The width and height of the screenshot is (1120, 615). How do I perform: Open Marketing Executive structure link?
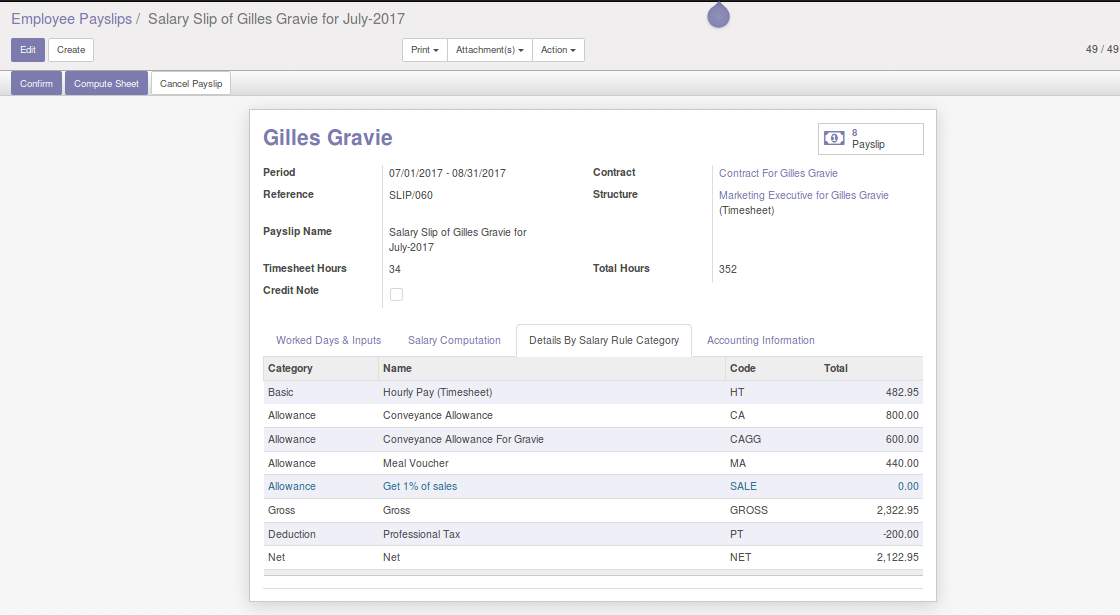click(803, 195)
